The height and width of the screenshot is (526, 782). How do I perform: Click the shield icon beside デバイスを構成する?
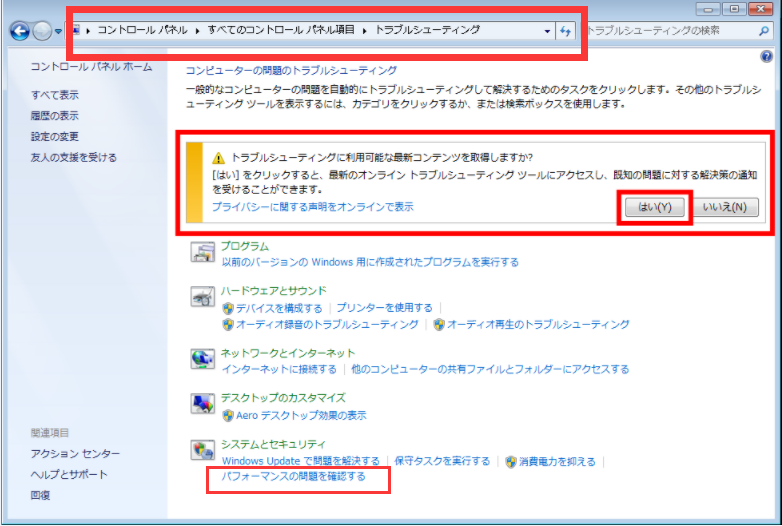(228, 308)
